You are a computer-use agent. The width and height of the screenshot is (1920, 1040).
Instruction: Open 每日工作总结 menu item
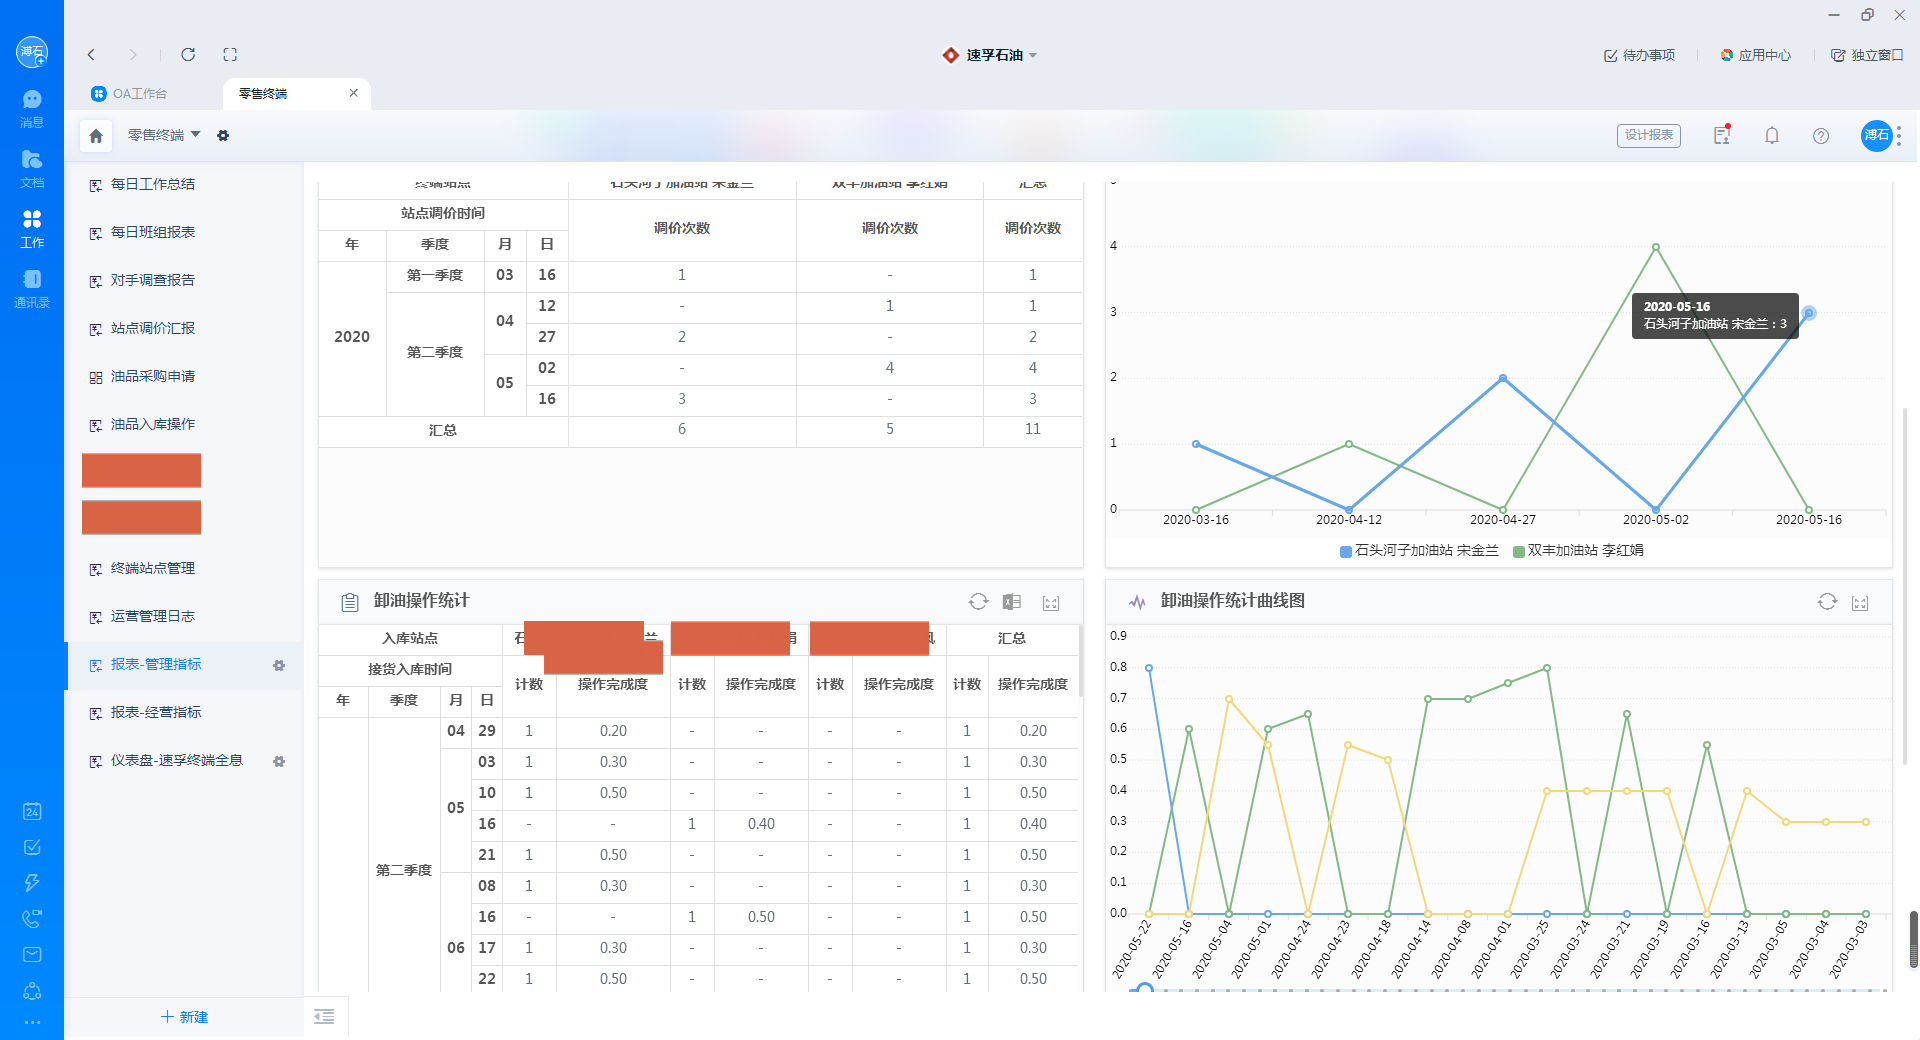pyautogui.click(x=152, y=185)
